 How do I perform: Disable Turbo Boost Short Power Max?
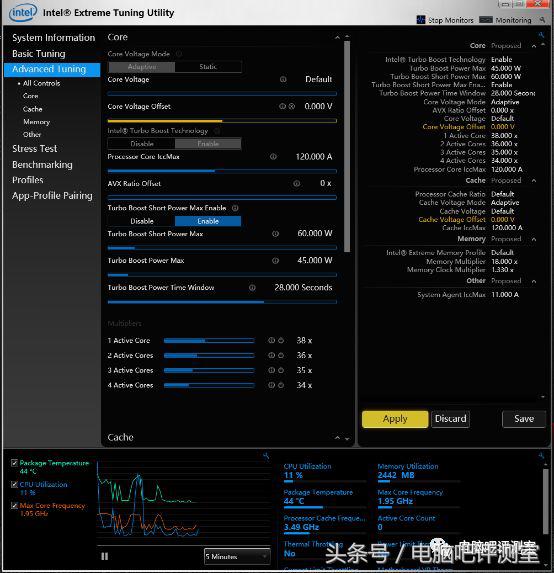pyautogui.click(x=141, y=221)
